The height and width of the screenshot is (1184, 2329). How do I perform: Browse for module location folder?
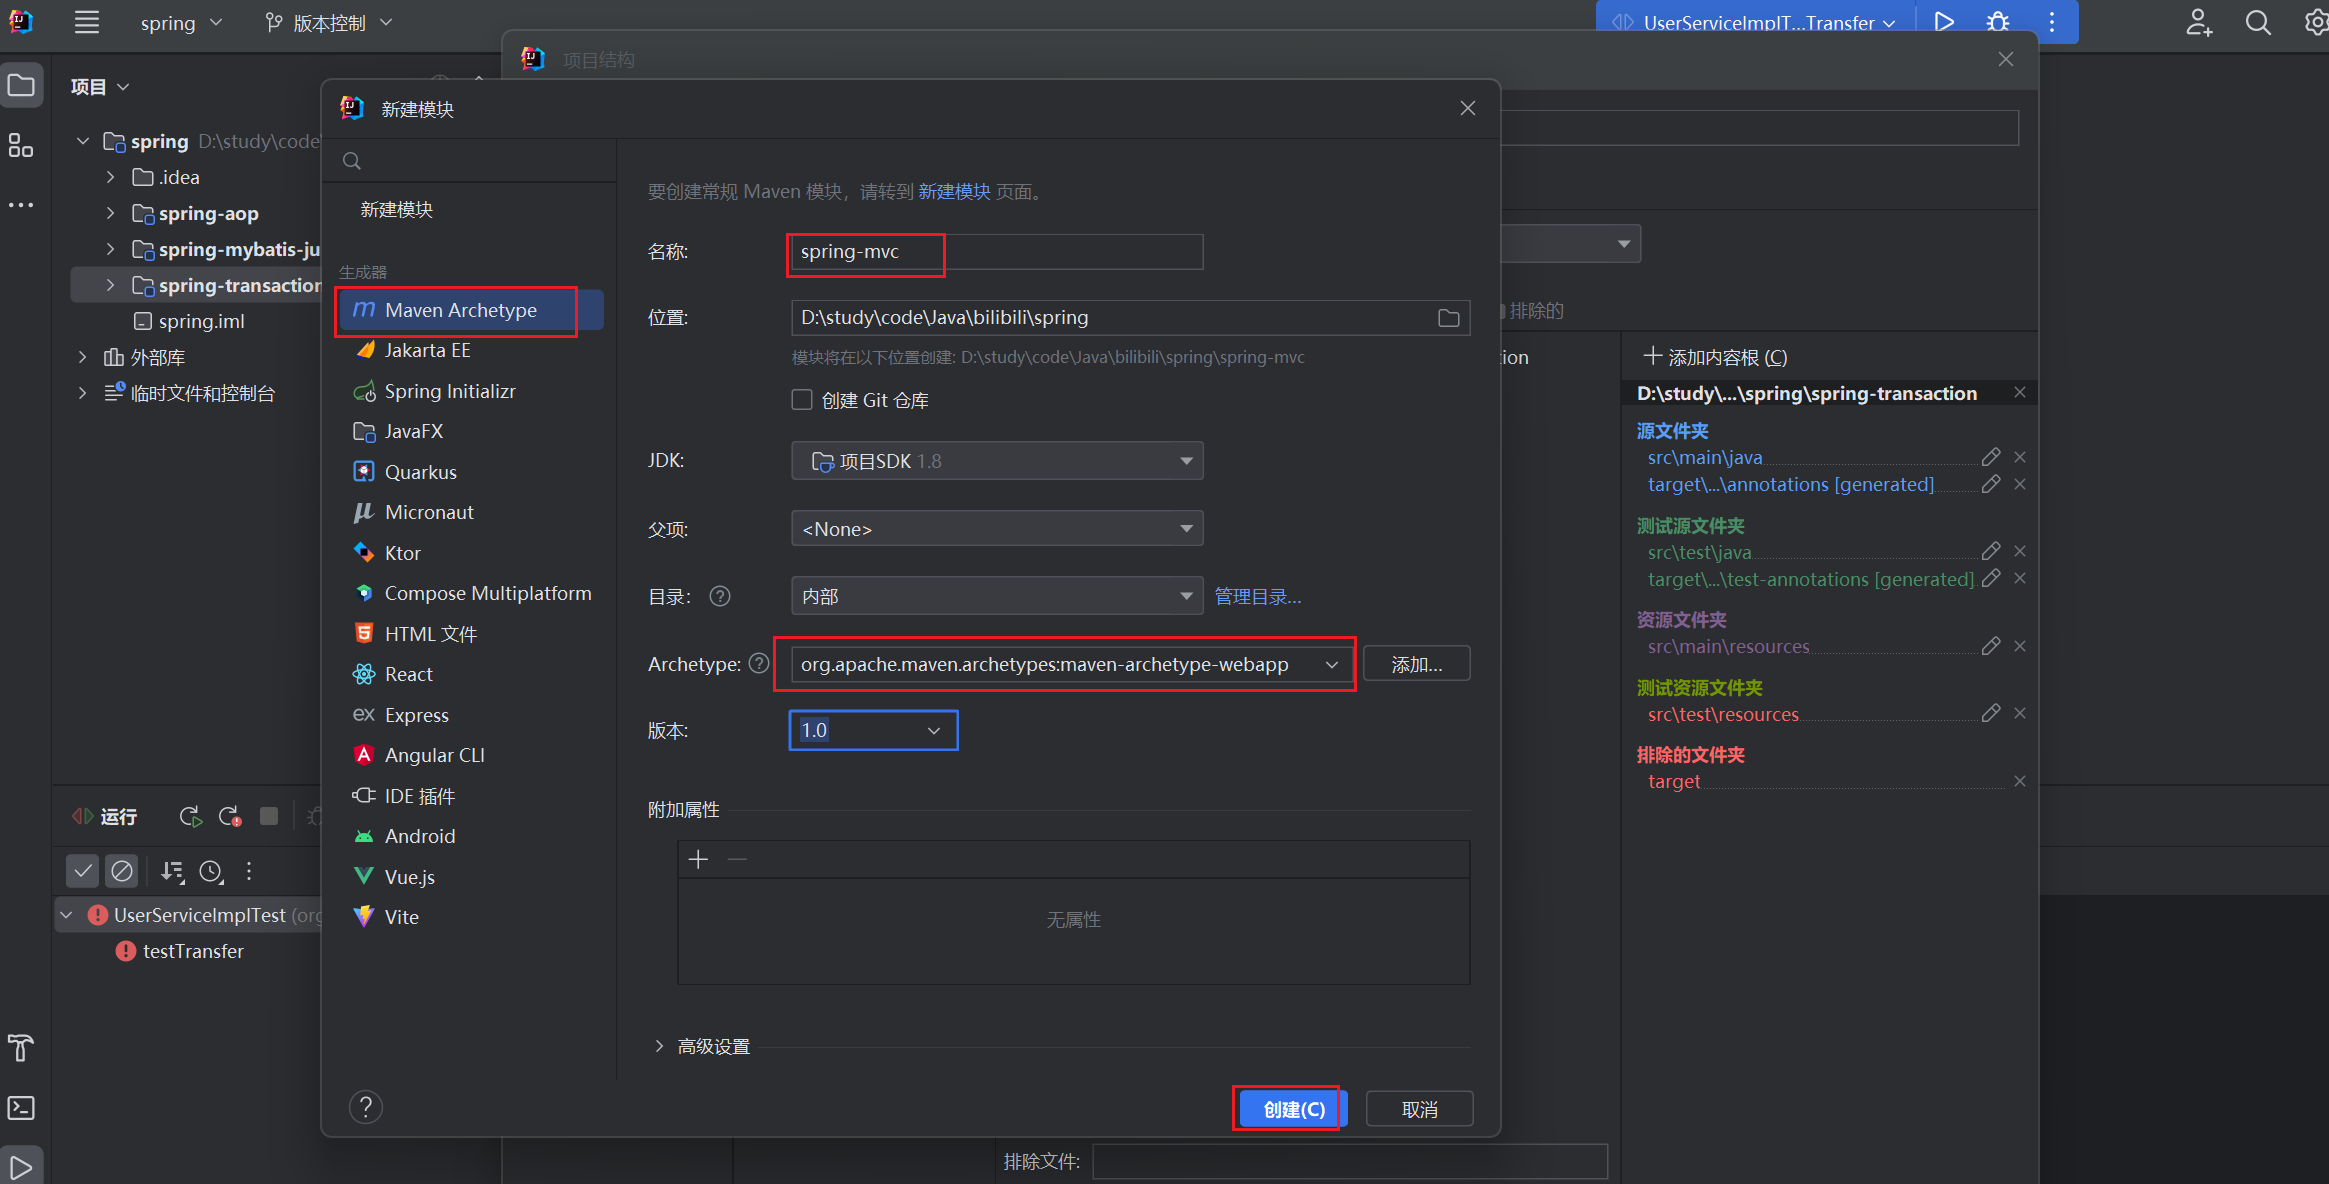(x=1448, y=318)
